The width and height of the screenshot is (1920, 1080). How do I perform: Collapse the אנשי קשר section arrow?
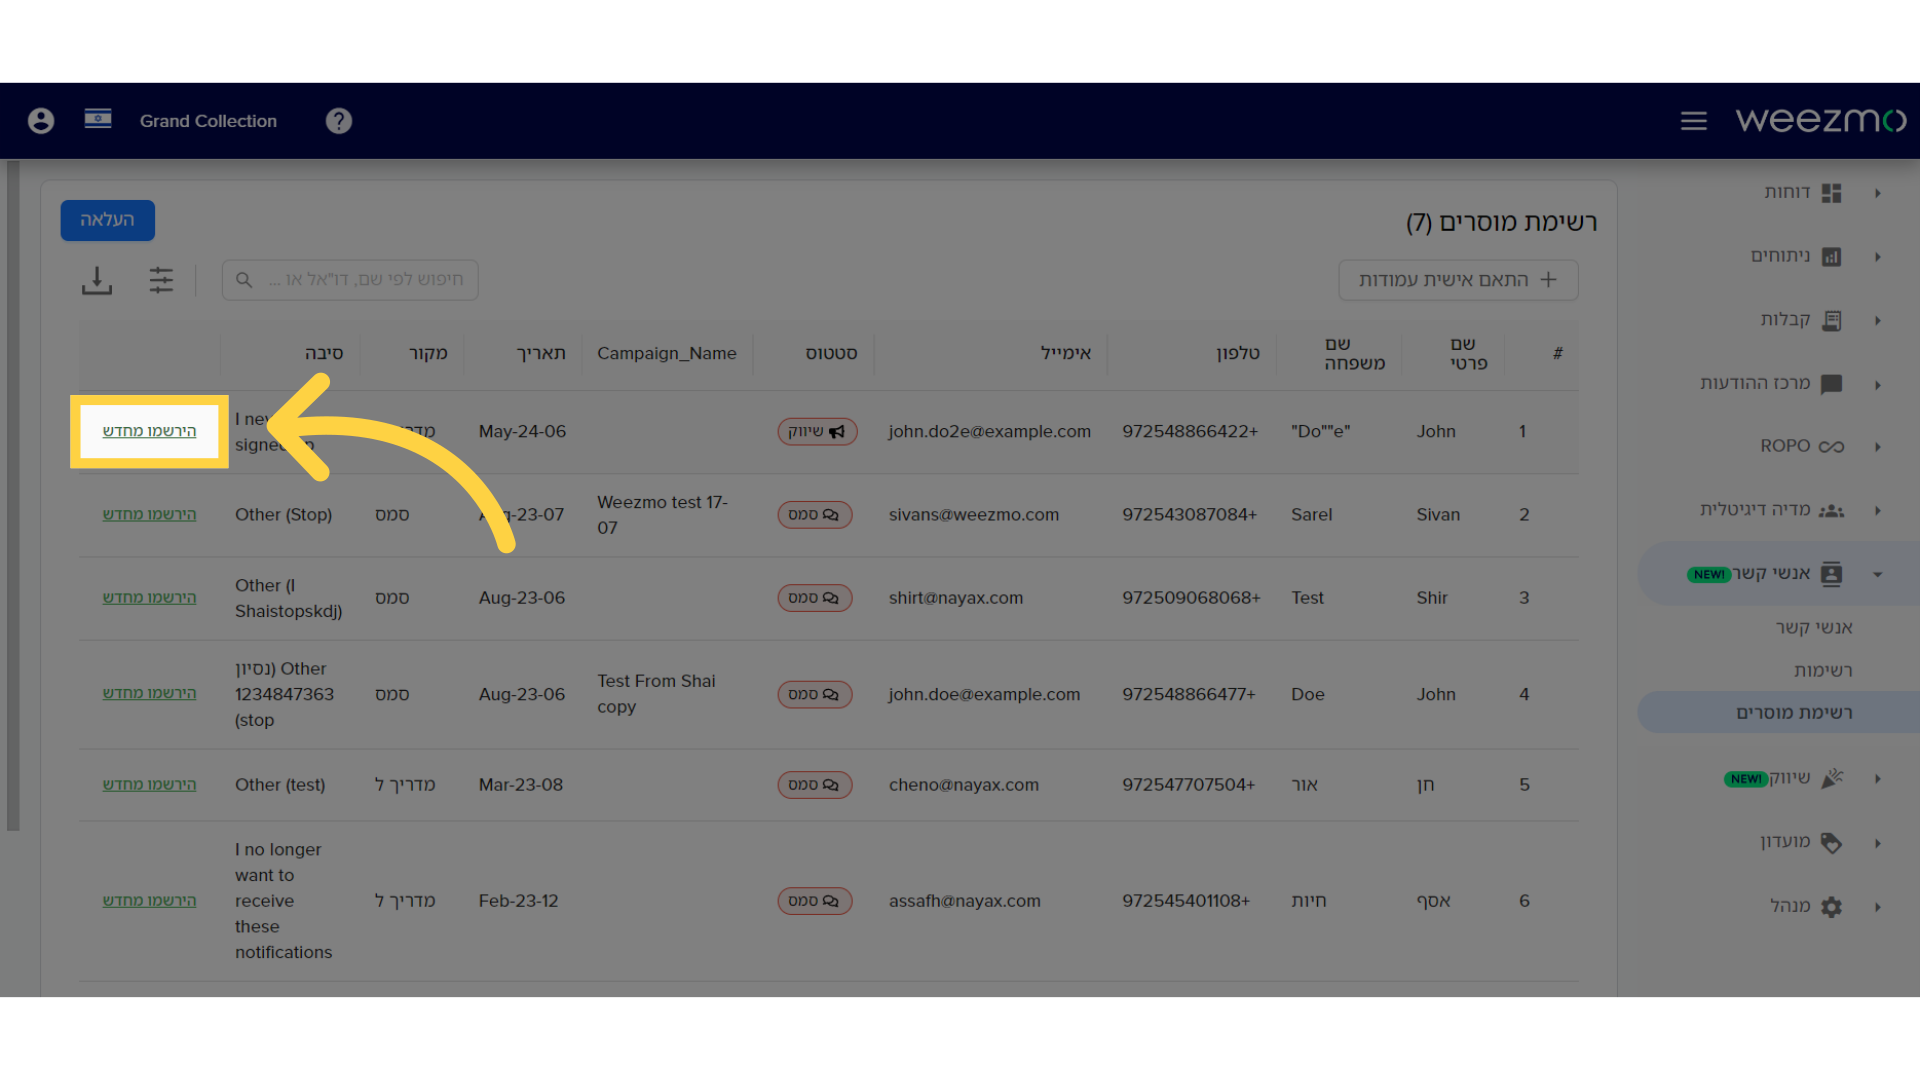coord(1878,575)
